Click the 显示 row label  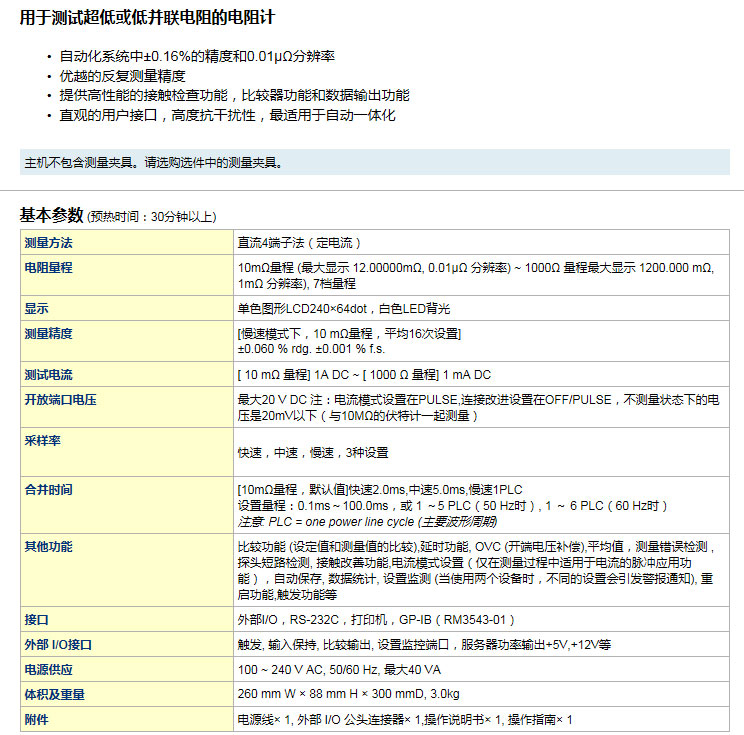37,309
